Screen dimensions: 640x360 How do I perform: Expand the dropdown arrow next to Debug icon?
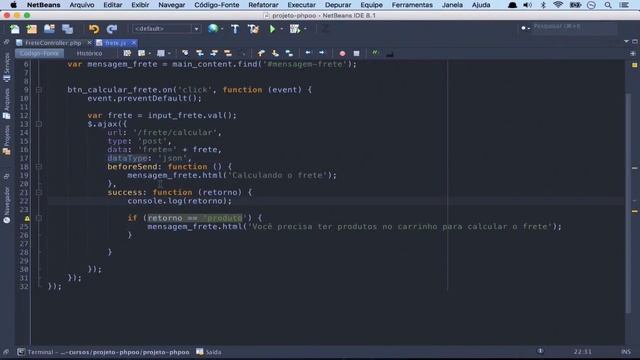pos(305,29)
